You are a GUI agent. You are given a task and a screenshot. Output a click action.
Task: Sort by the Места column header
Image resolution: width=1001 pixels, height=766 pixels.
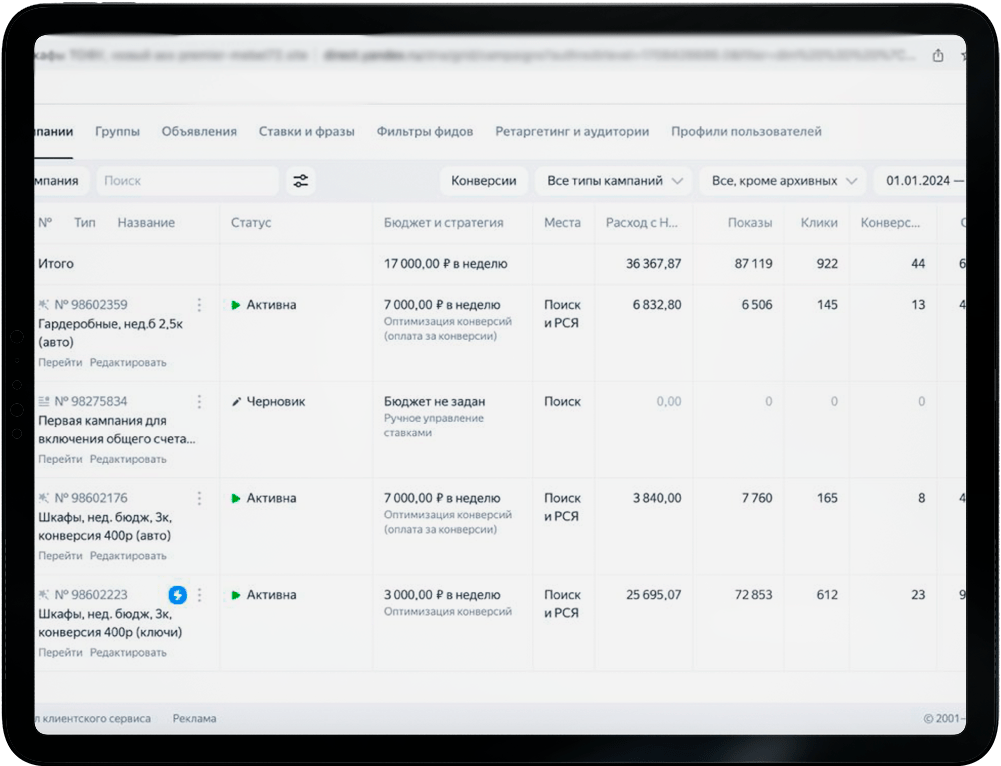562,223
